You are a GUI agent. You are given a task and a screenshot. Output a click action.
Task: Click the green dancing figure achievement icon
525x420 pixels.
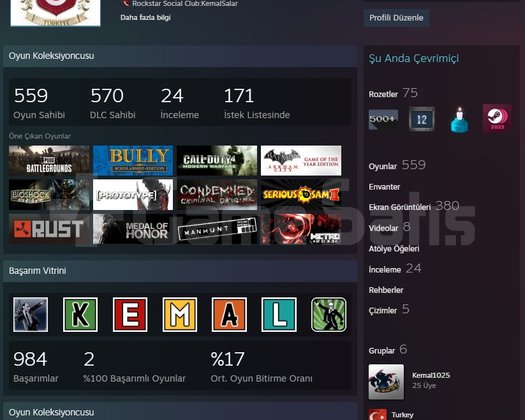coord(328,314)
